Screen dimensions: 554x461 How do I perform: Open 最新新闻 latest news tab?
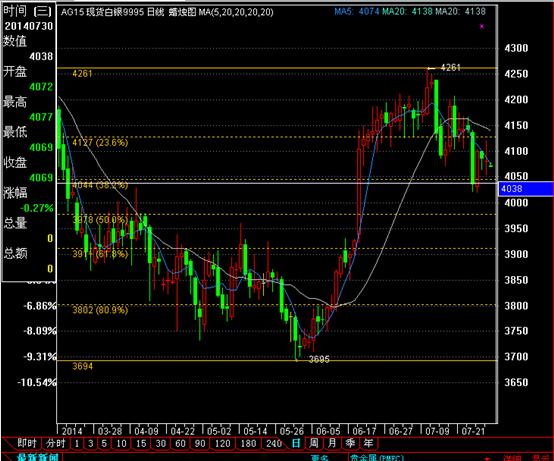(38, 457)
